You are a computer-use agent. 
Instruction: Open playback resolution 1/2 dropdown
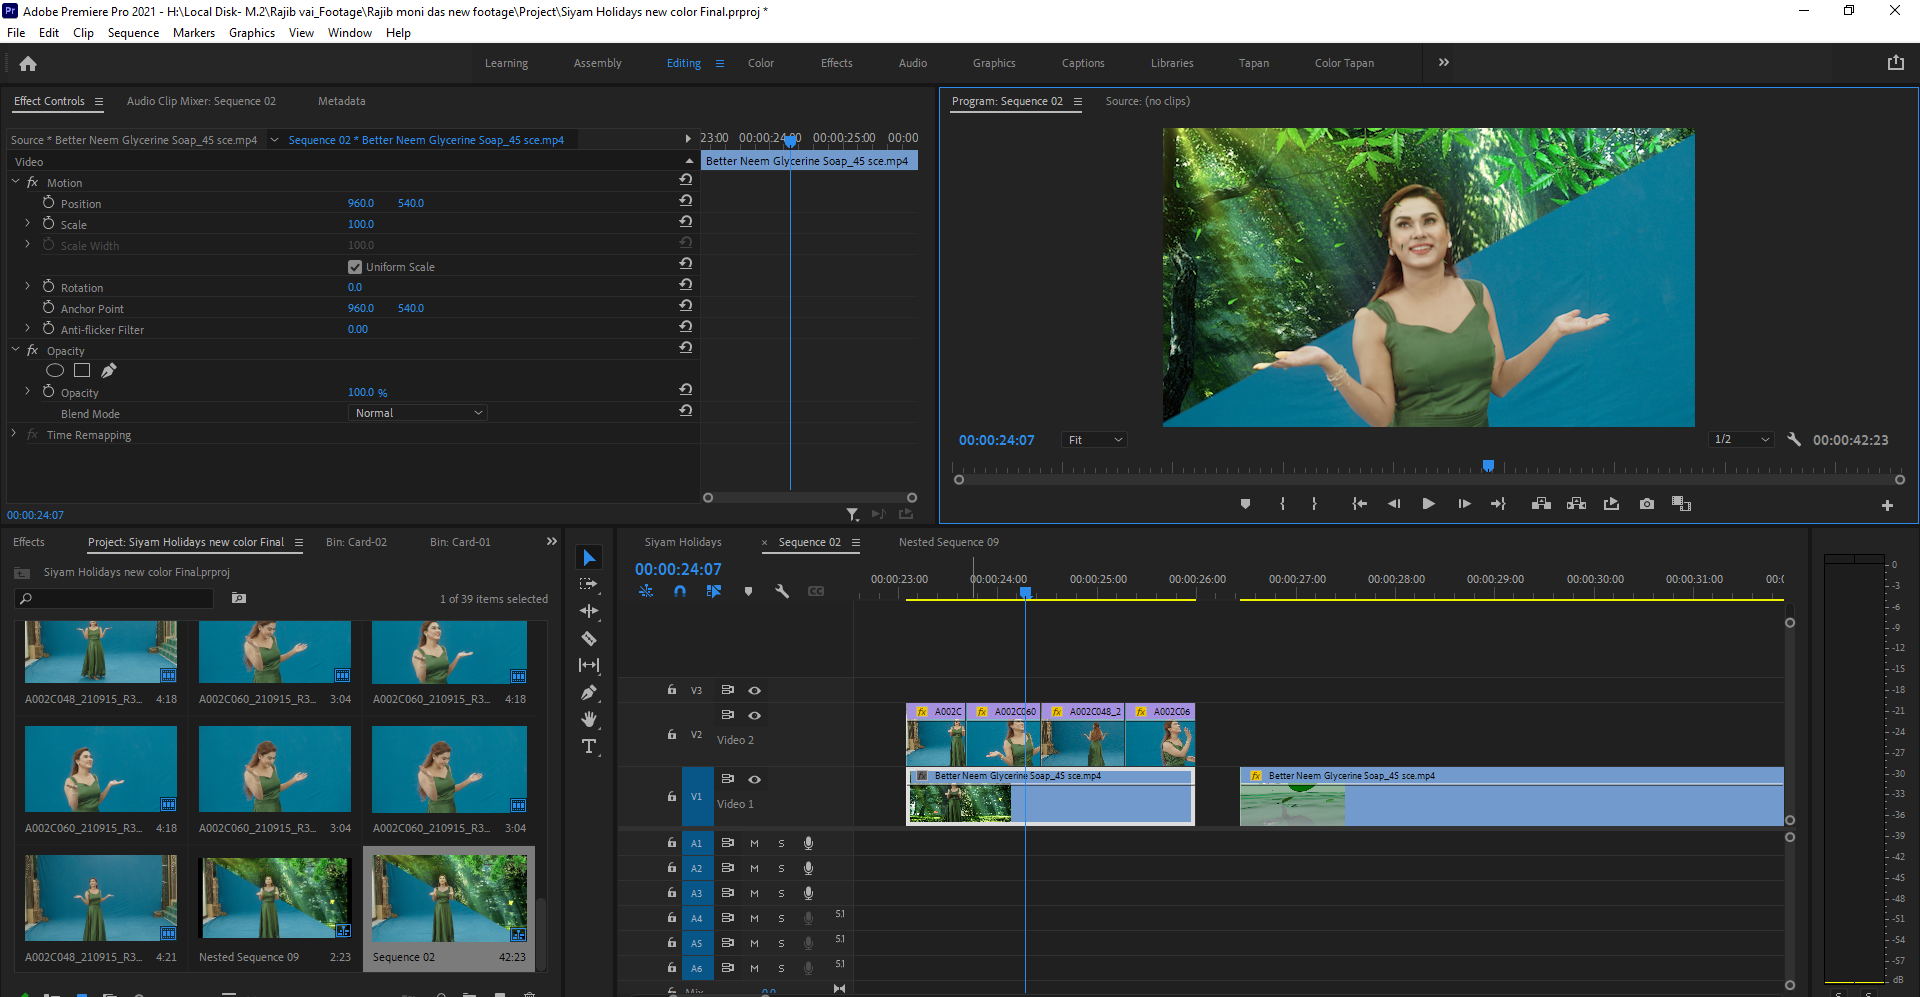(1741, 440)
